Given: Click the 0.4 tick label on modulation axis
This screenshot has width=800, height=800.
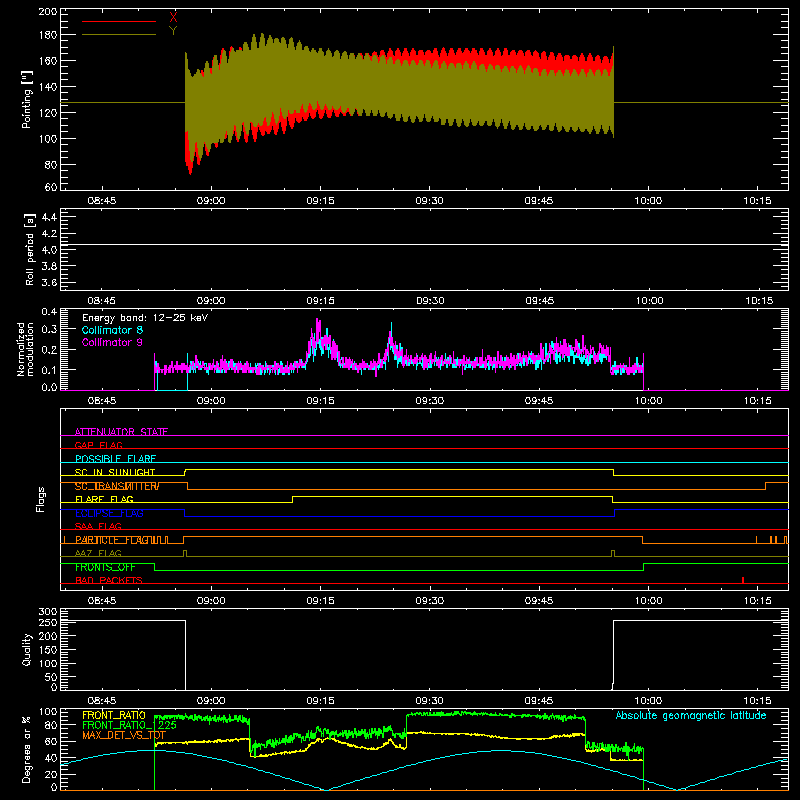Looking at the screenshot, I should tap(49, 312).
